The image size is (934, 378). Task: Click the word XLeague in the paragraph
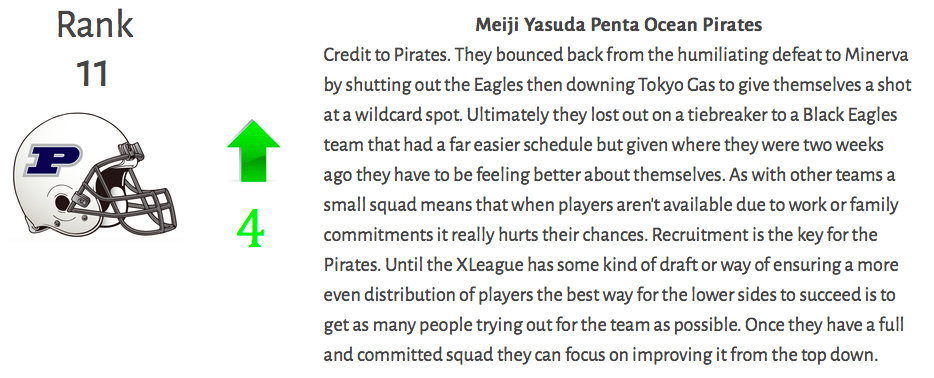pos(490,265)
